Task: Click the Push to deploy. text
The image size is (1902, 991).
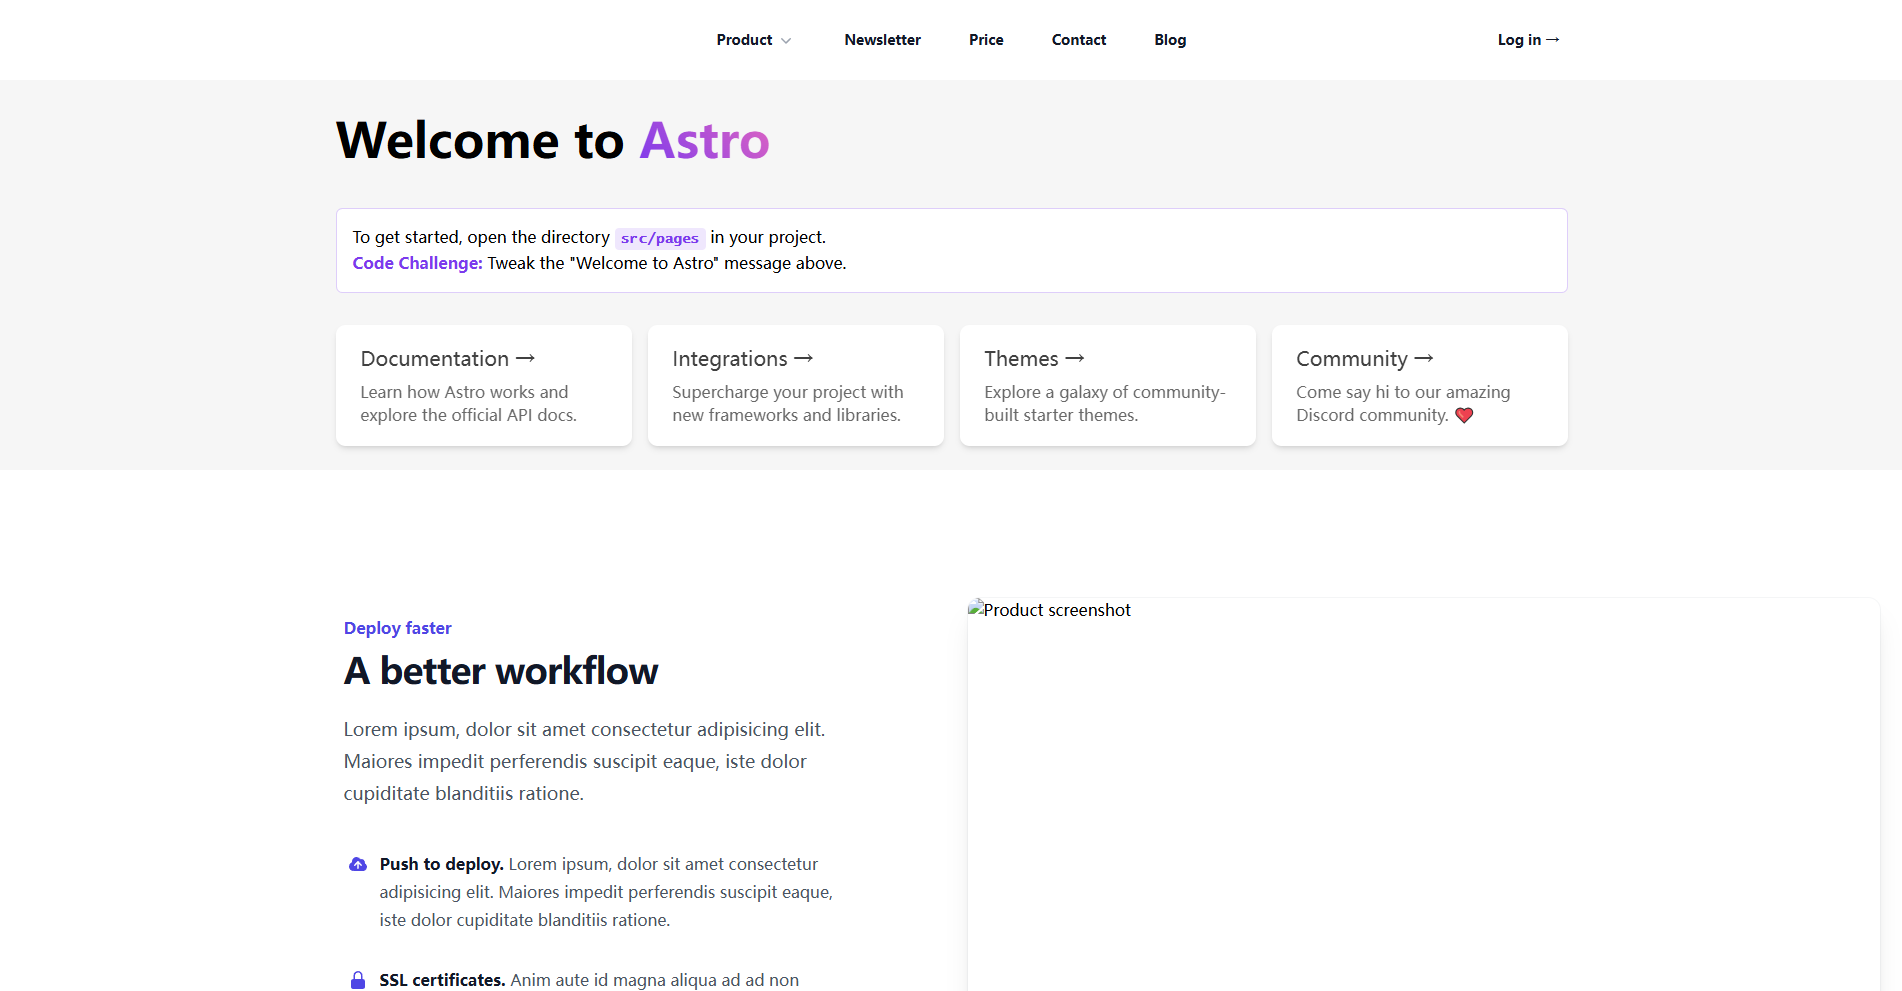Action: (x=441, y=864)
